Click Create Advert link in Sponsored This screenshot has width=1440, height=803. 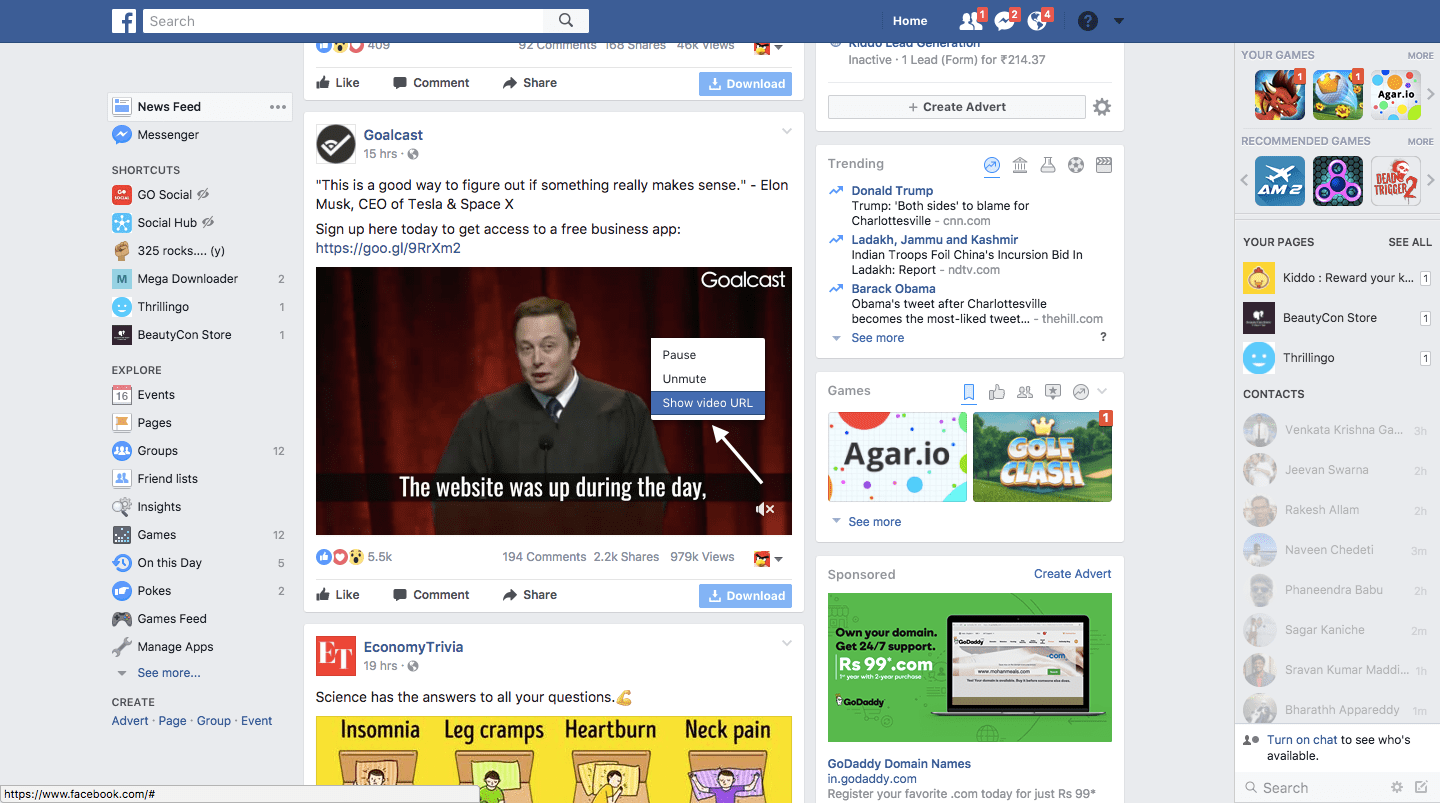tap(1073, 574)
